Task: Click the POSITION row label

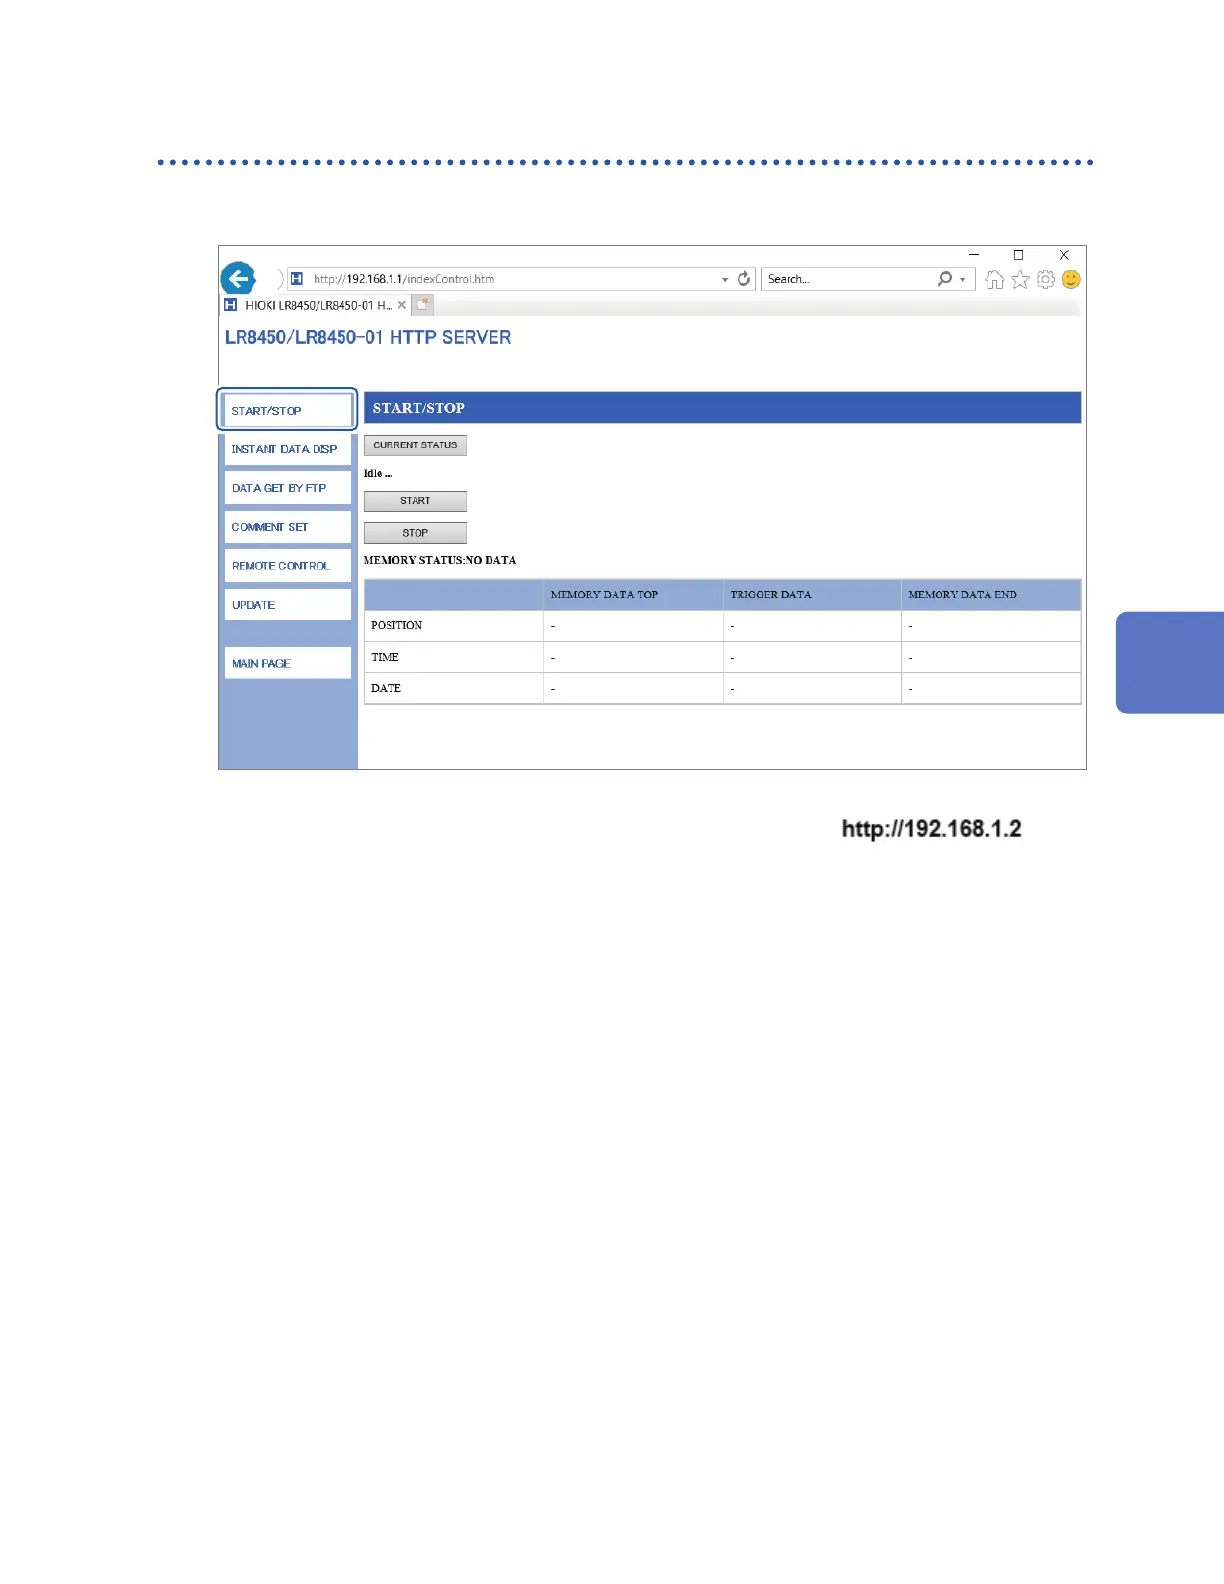Action: pos(396,625)
